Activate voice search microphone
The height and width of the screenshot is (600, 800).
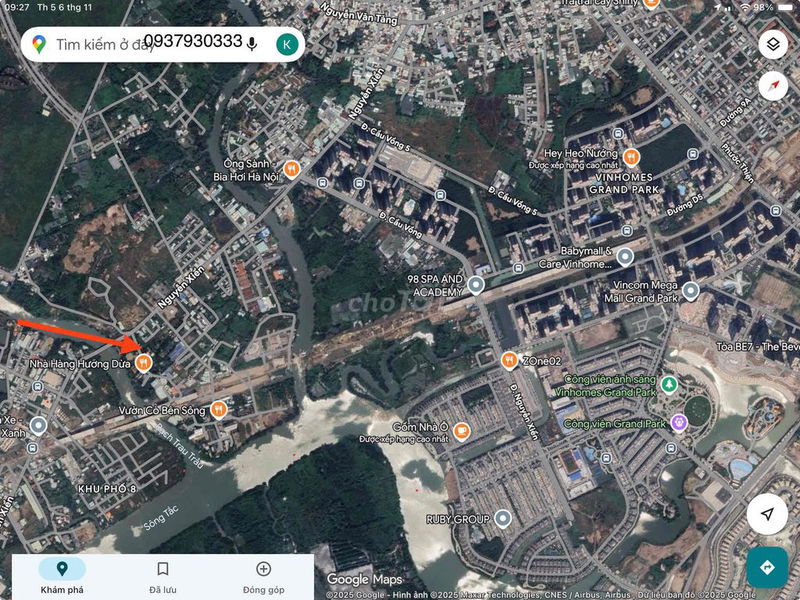tap(252, 44)
